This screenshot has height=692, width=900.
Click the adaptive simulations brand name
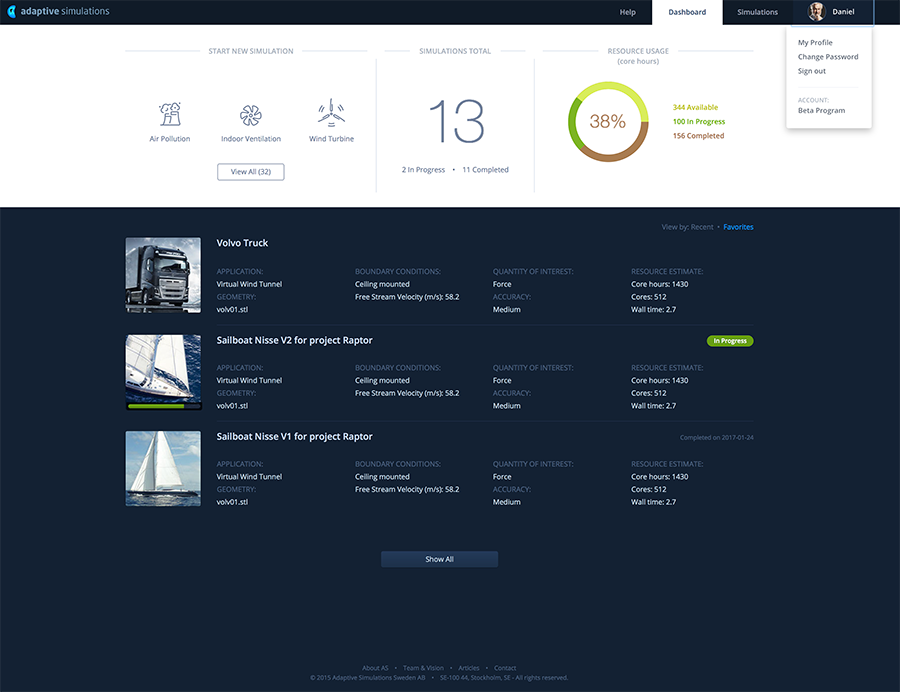pyautogui.click(x=65, y=11)
